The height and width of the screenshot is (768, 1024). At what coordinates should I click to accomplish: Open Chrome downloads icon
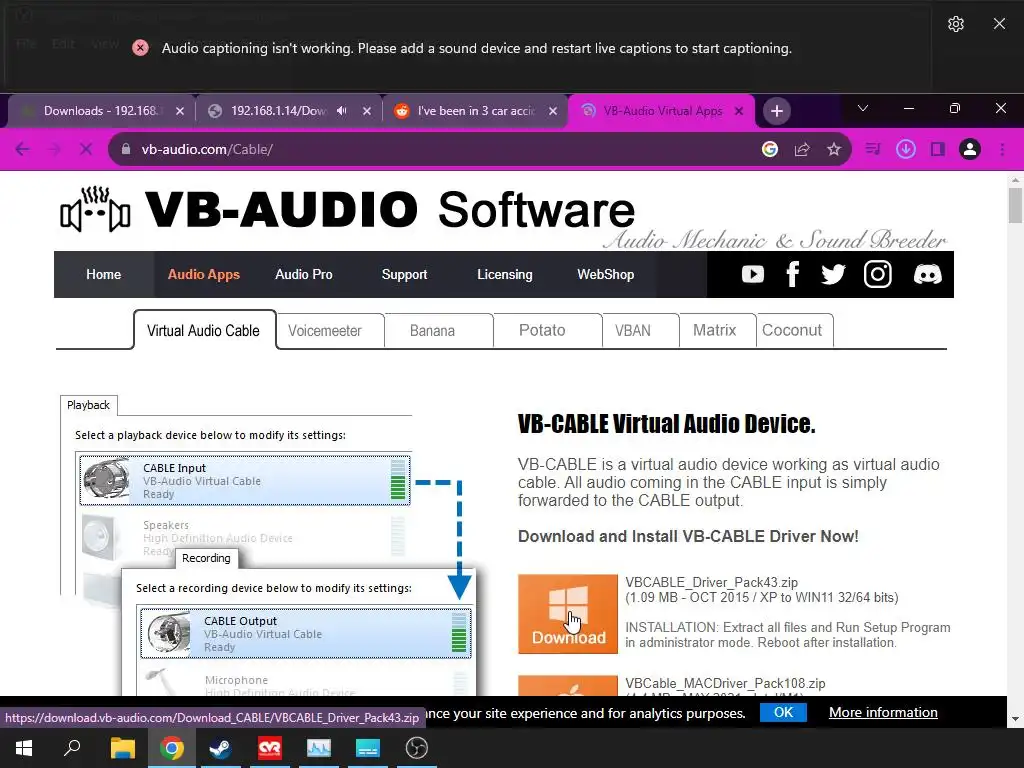(x=905, y=149)
